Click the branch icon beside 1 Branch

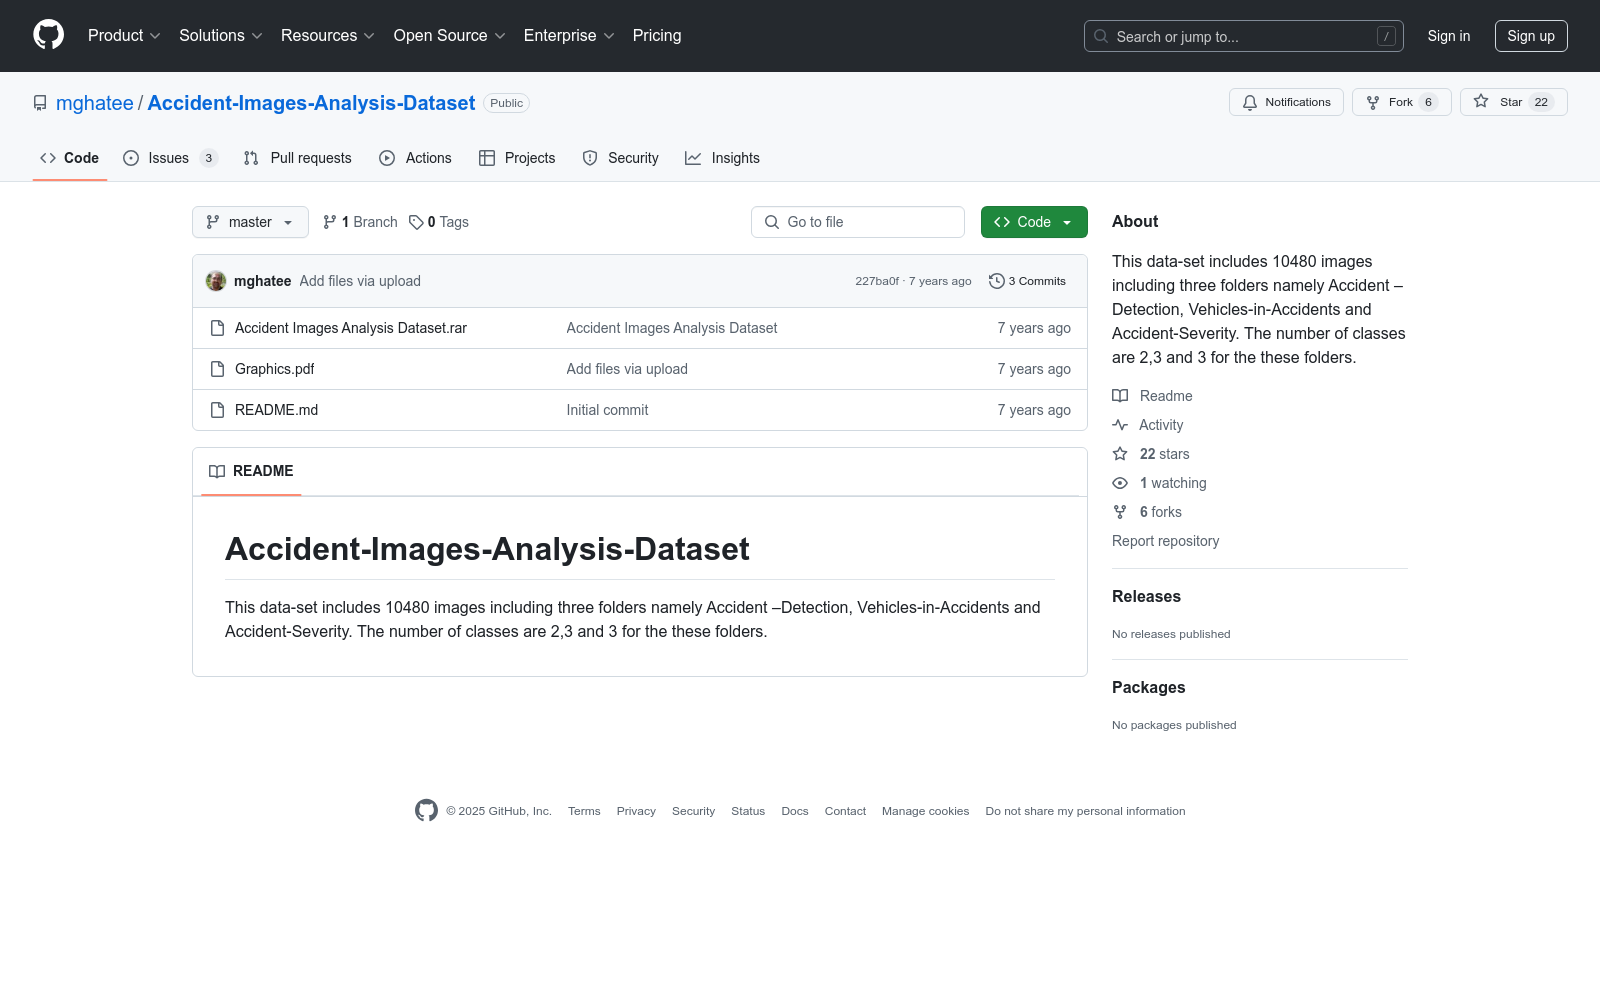(330, 222)
